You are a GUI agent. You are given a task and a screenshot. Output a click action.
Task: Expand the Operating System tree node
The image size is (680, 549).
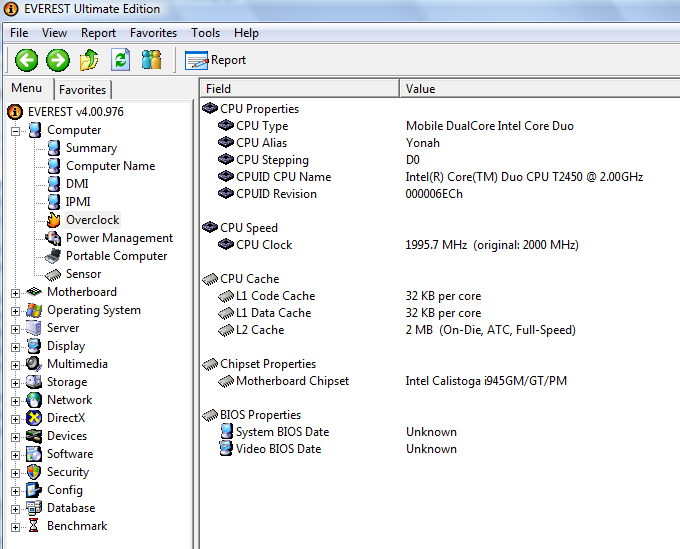coord(15,311)
